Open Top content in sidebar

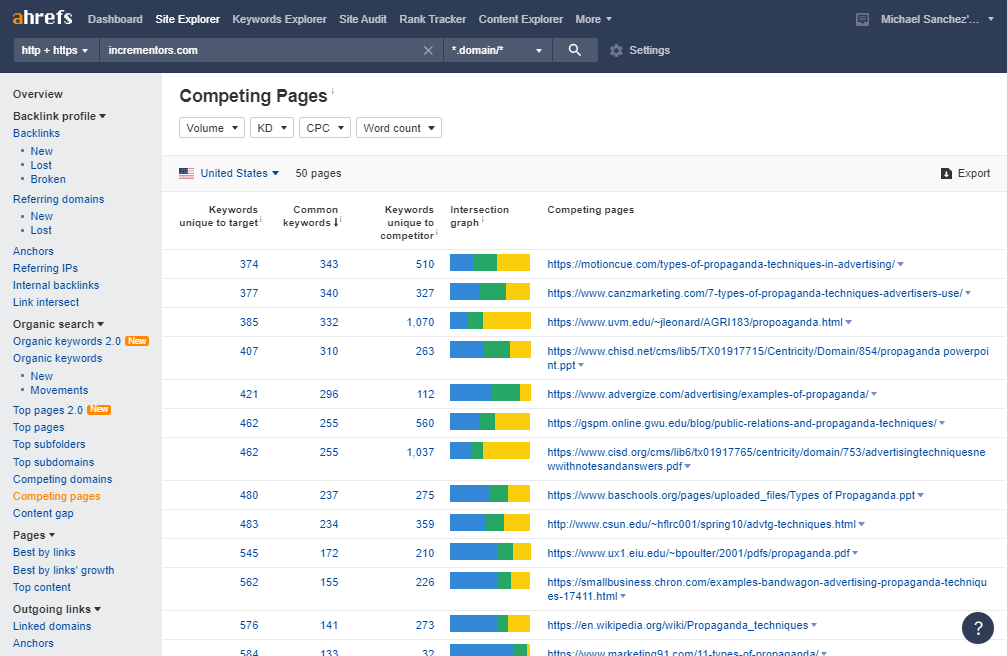[42, 587]
